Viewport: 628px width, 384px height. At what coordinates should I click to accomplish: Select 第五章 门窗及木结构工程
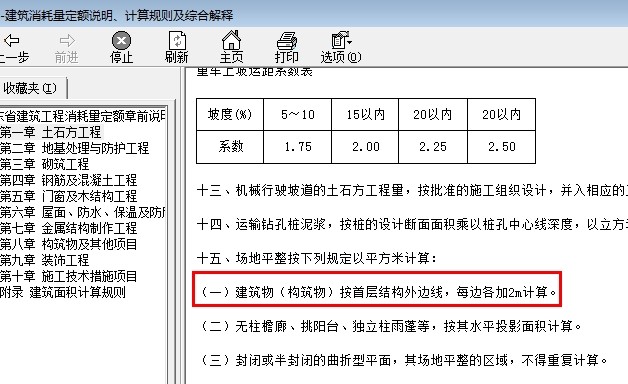tap(68, 196)
